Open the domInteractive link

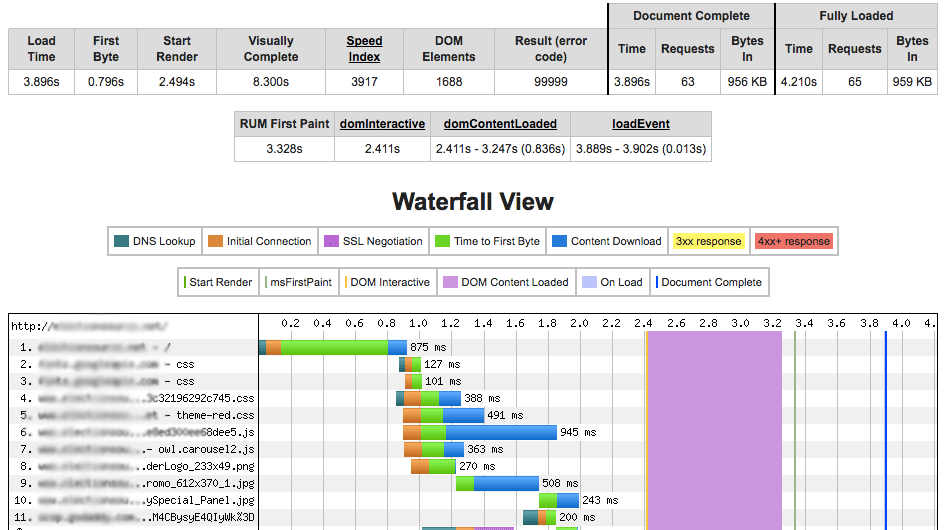click(x=382, y=124)
